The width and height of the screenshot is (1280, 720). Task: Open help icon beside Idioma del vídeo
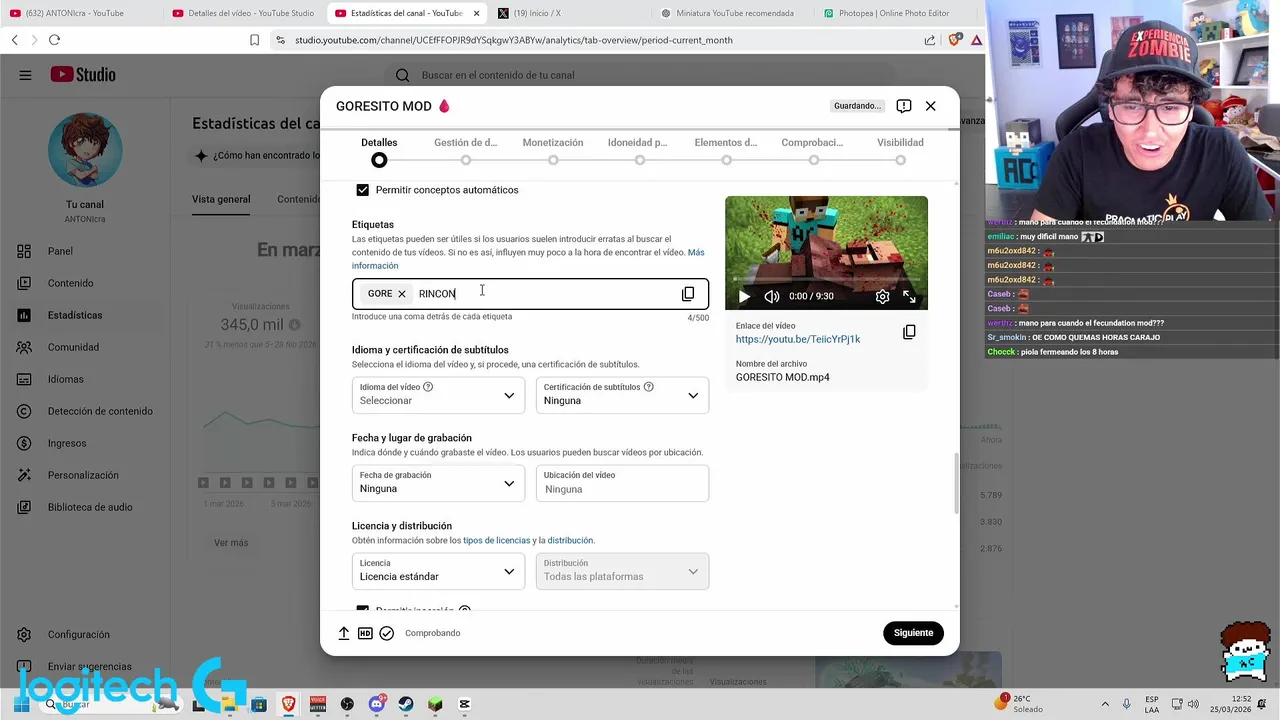click(x=428, y=387)
